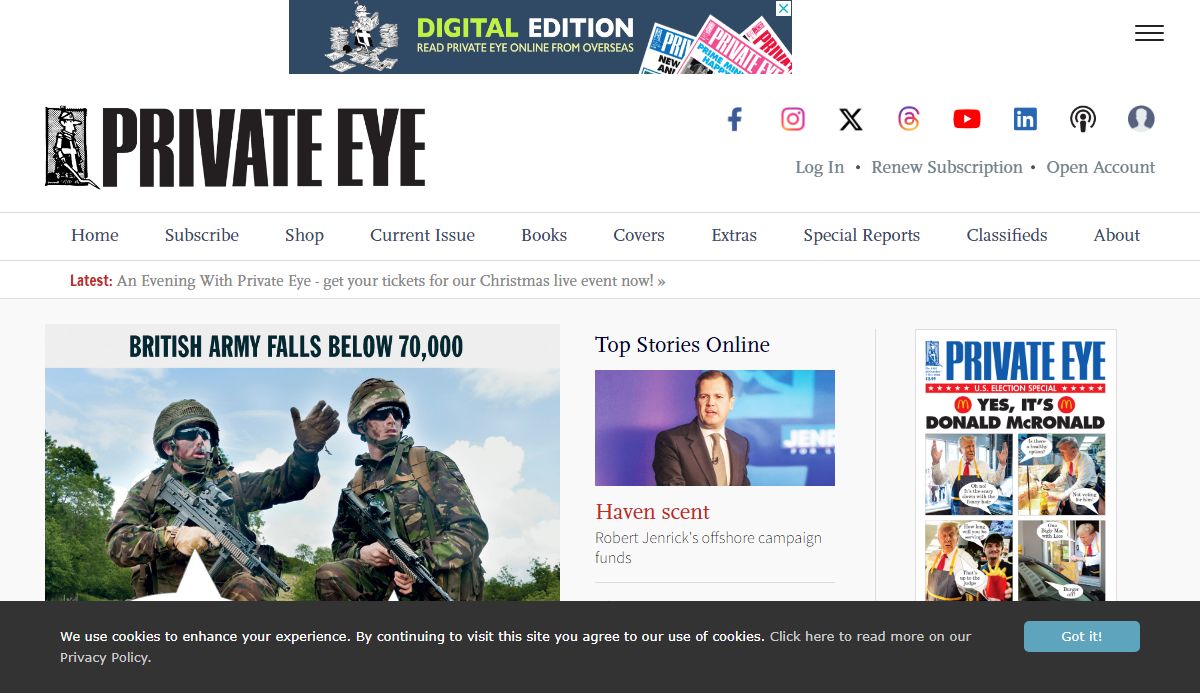This screenshot has width=1200, height=693.
Task: Open the Current Issue menu item
Action: pyautogui.click(x=422, y=235)
